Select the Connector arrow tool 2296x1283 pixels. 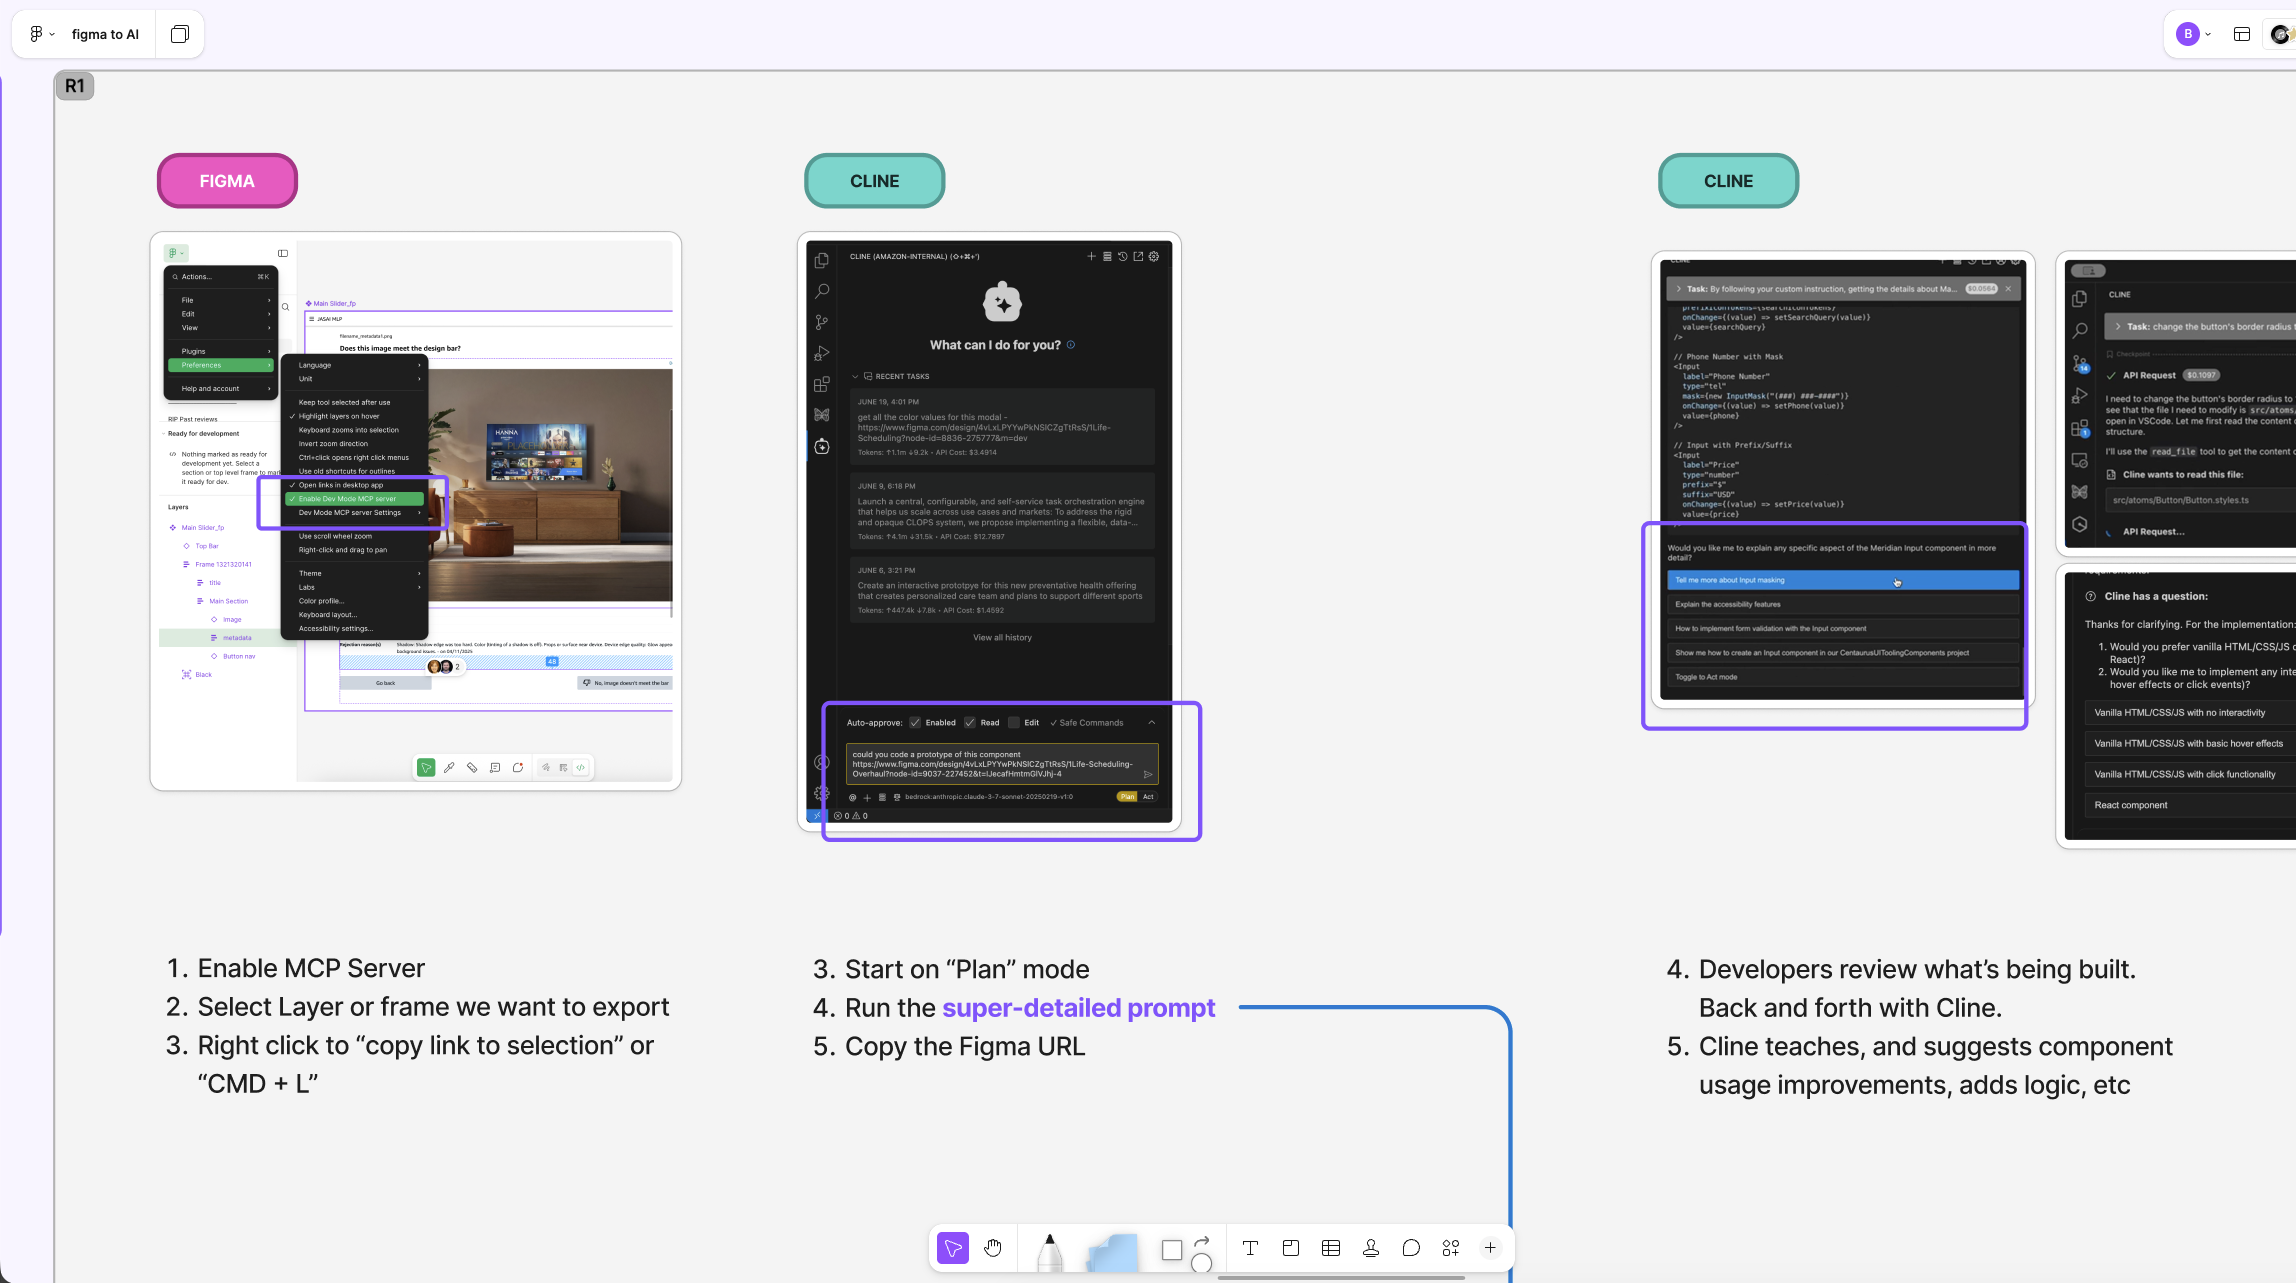[1202, 1241]
